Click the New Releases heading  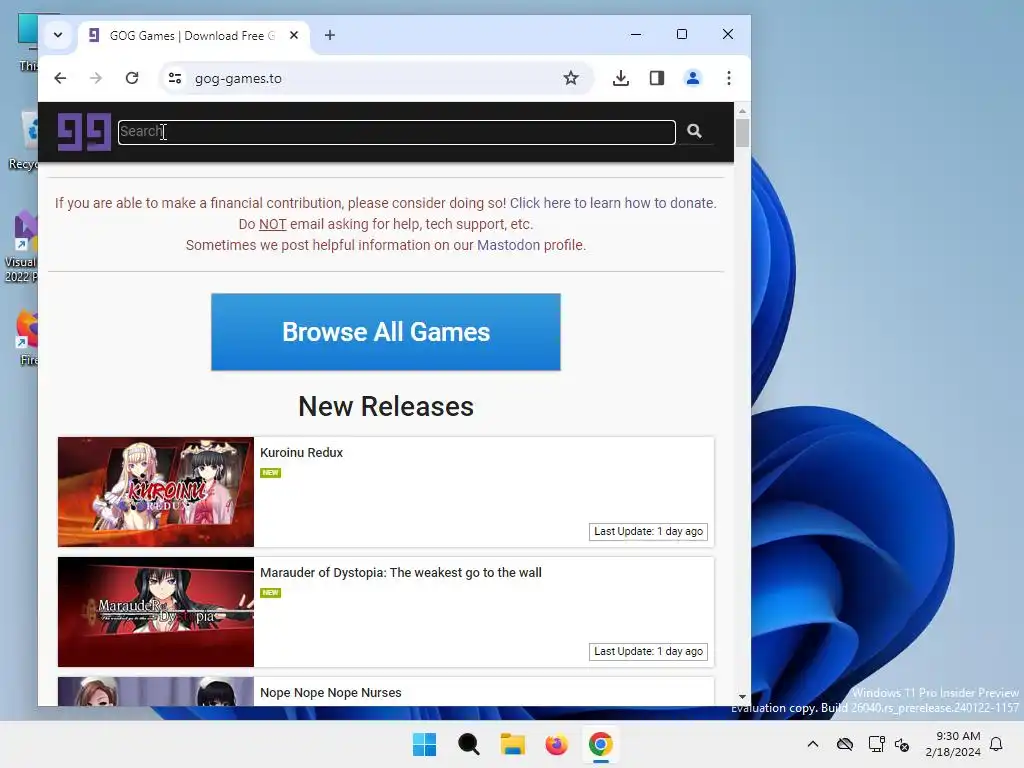coord(386,406)
